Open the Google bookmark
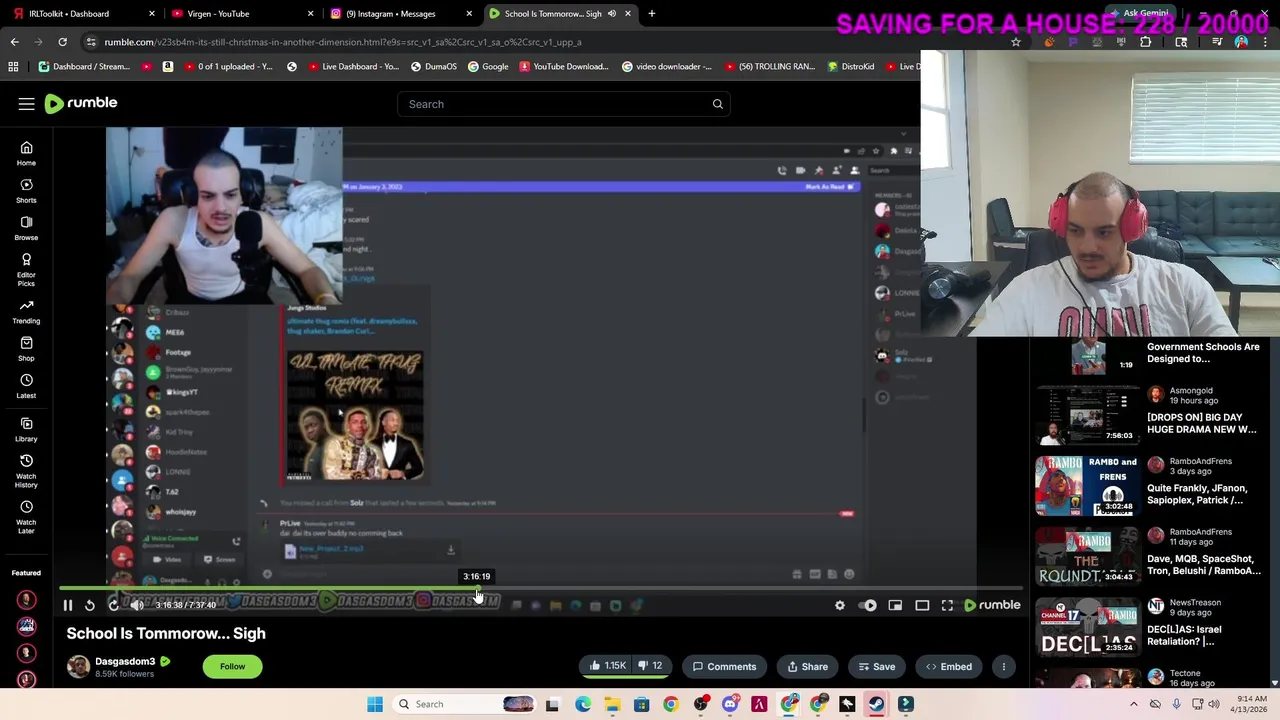The height and width of the screenshot is (720, 1280). pyautogui.click(x=488, y=67)
